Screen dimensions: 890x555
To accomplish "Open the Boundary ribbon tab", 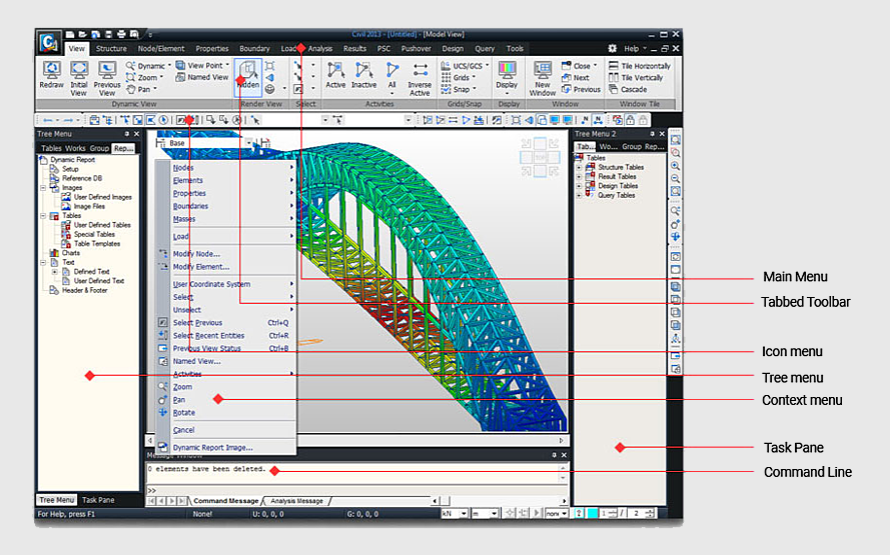I will tap(254, 48).
